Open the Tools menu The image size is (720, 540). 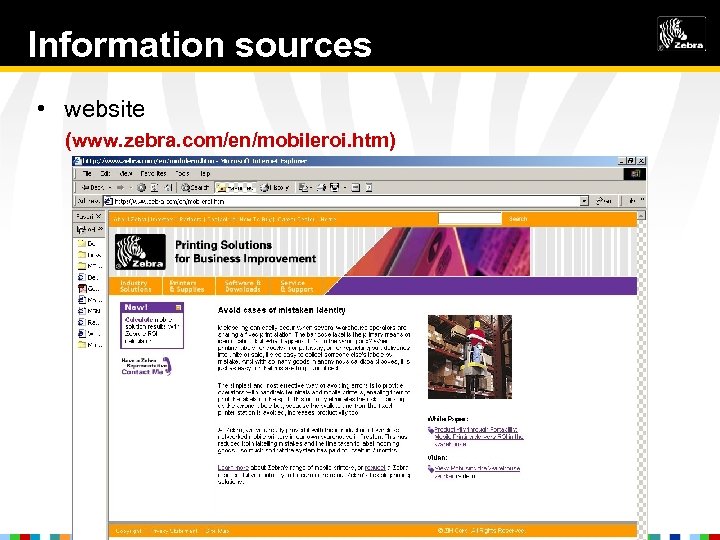182,174
